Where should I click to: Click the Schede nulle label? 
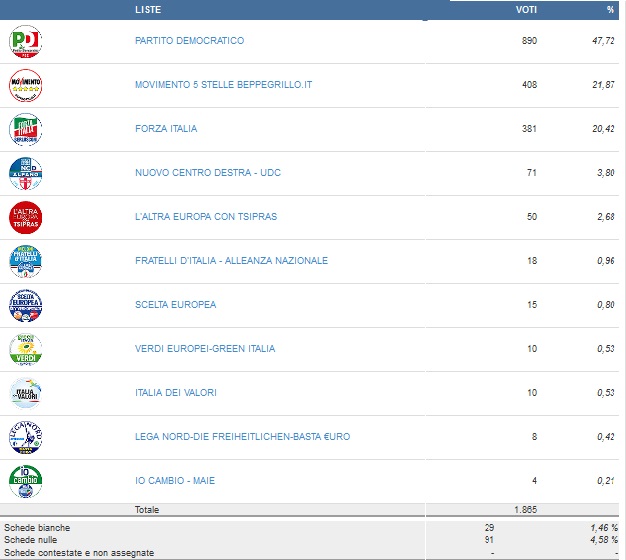pos(31,540)
